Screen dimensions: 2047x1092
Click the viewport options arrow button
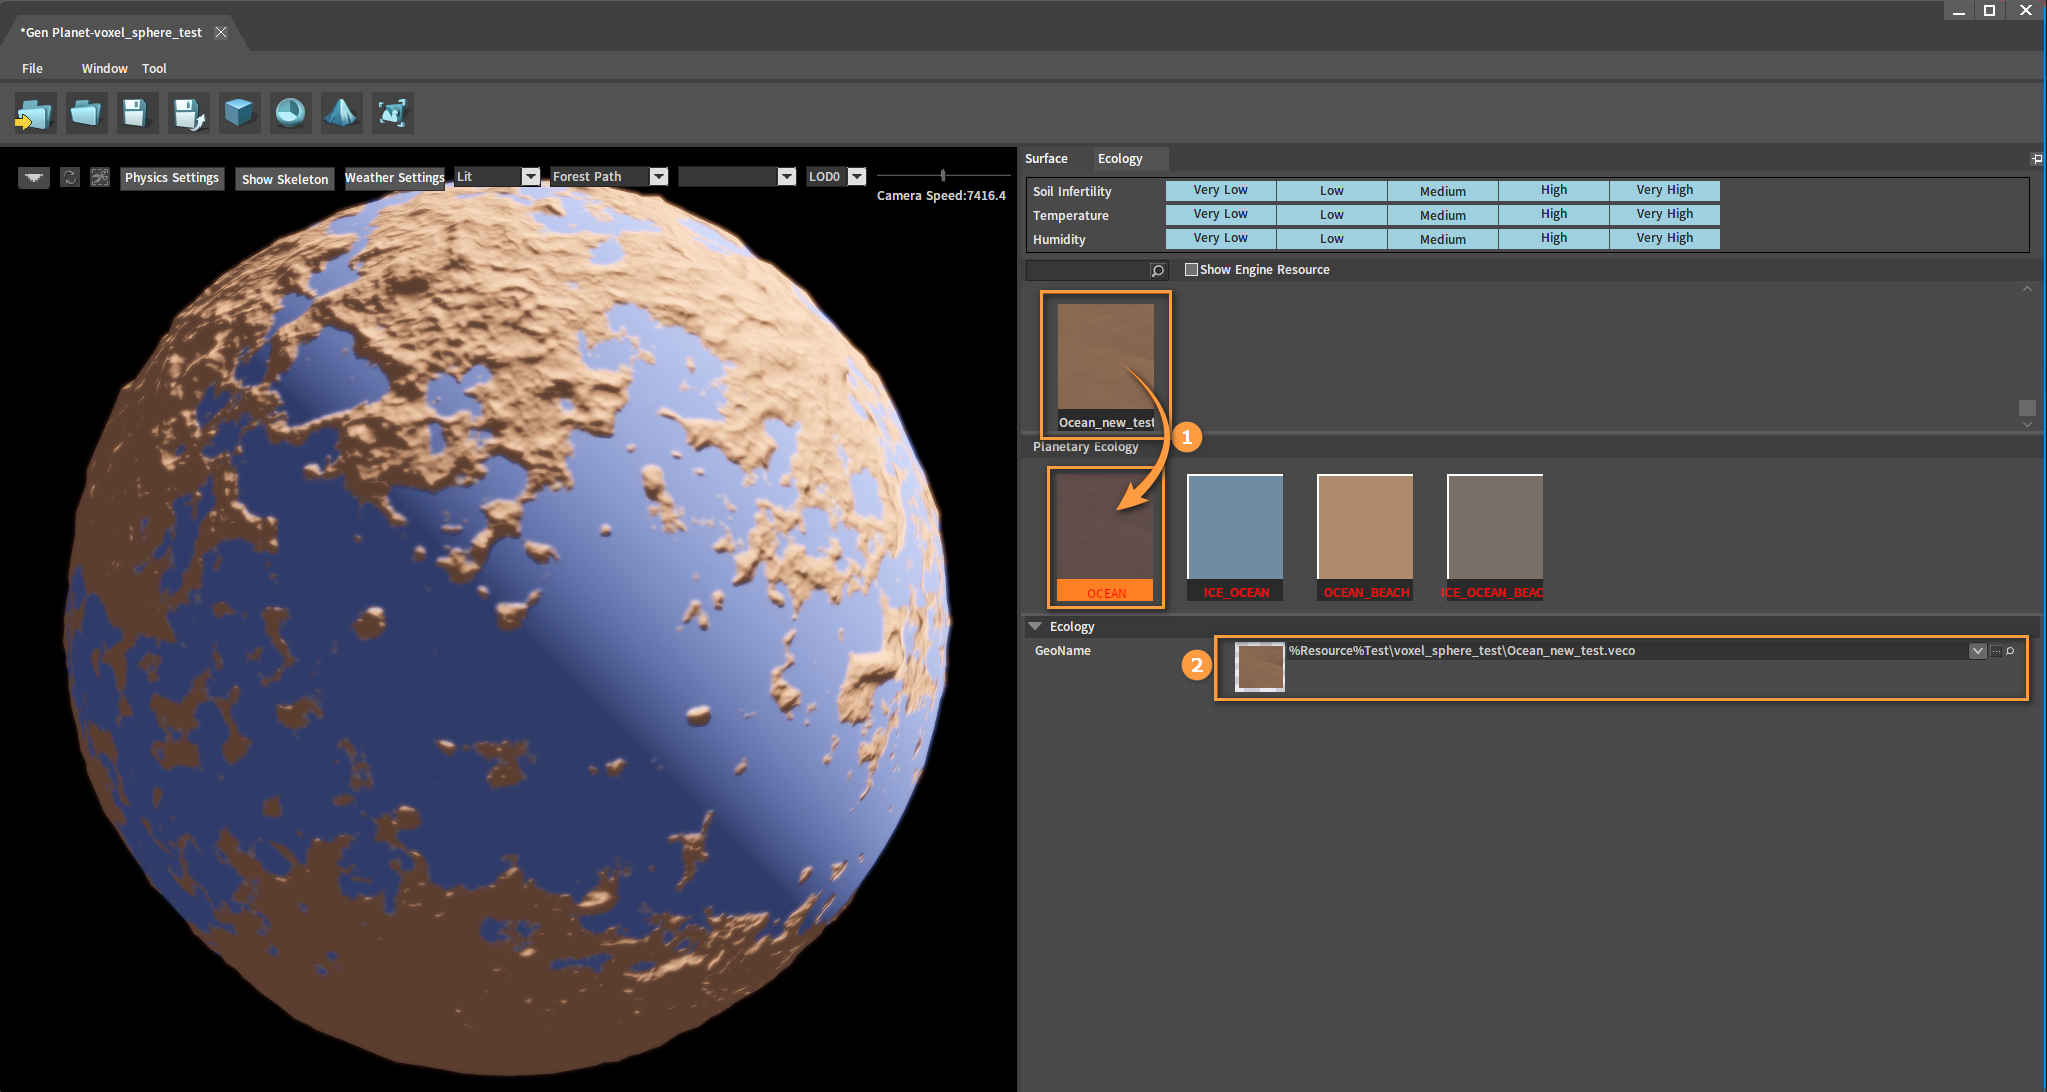pyautogui.click(x=34, y=178)
